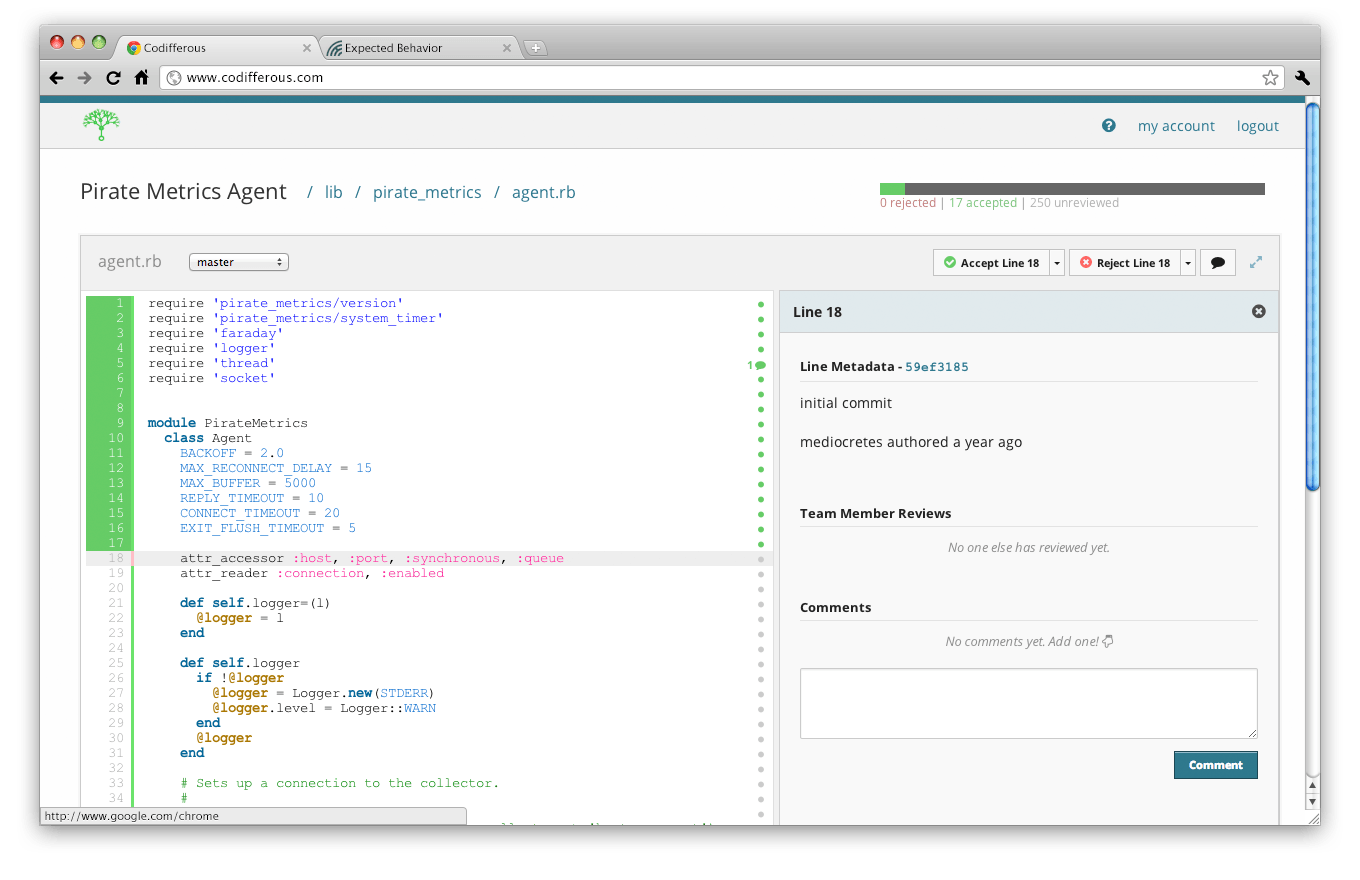
Task: Click the '250 unreviewed' status text
Action: point(1074,203)
